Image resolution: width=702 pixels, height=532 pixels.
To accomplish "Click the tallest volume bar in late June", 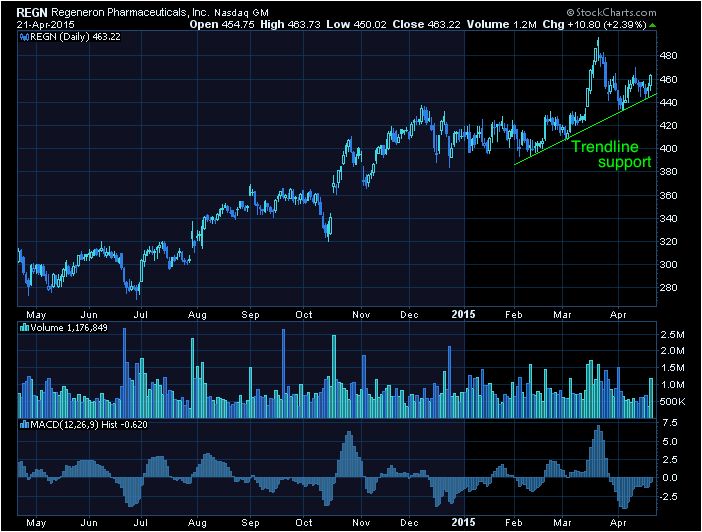I will tap(124, 373).
